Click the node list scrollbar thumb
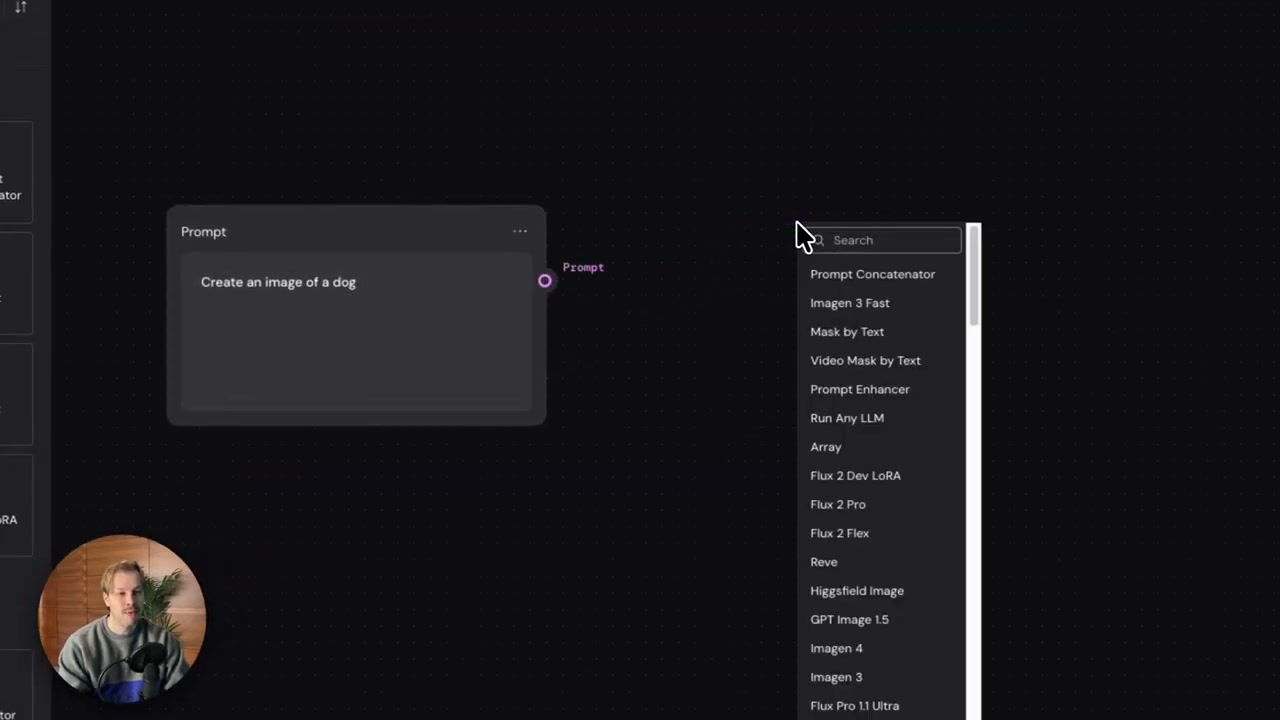 coord(974,275)
